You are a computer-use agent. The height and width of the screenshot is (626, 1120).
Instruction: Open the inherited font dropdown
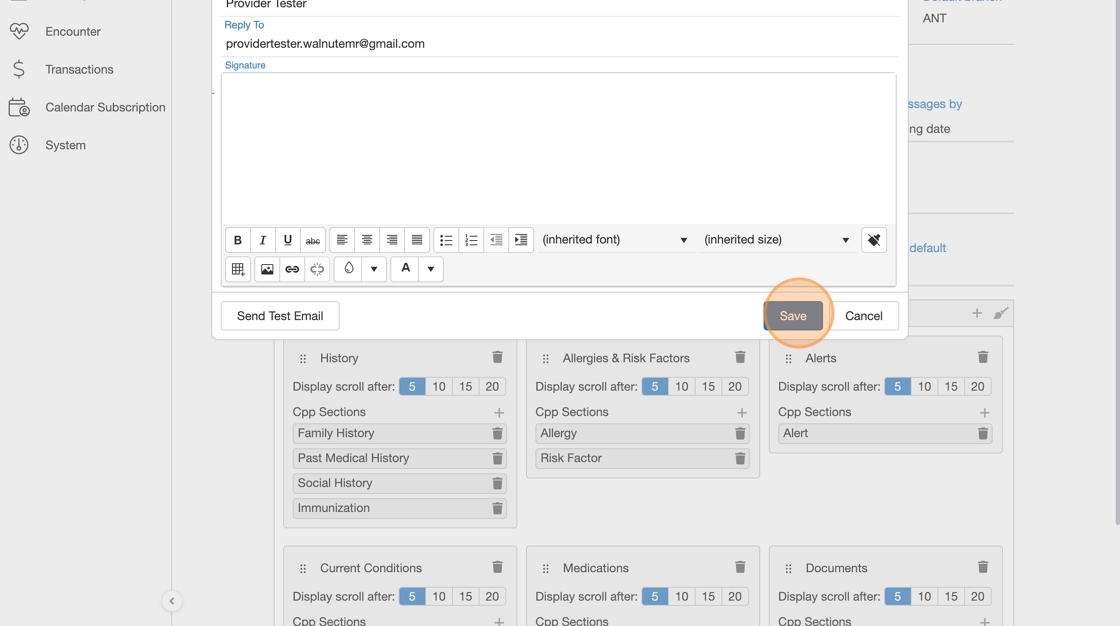click(614, 240)
